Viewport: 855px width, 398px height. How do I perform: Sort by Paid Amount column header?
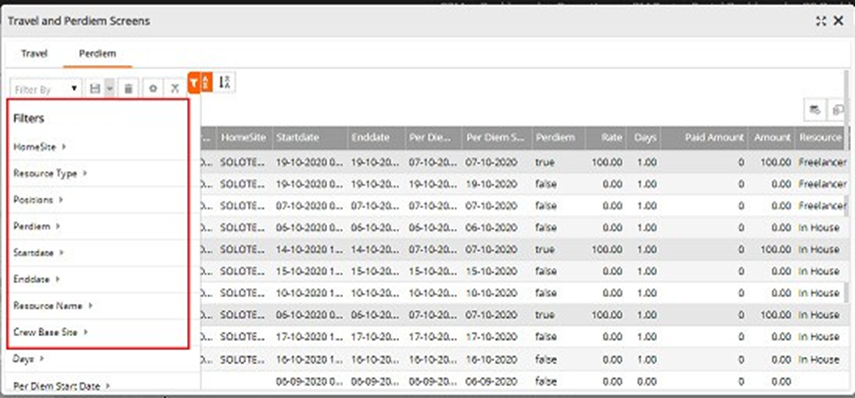tap(704, 138)
